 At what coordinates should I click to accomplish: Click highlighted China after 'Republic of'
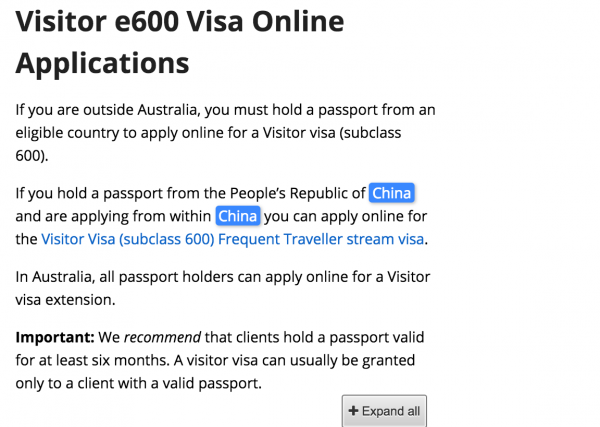coord(391,193)
